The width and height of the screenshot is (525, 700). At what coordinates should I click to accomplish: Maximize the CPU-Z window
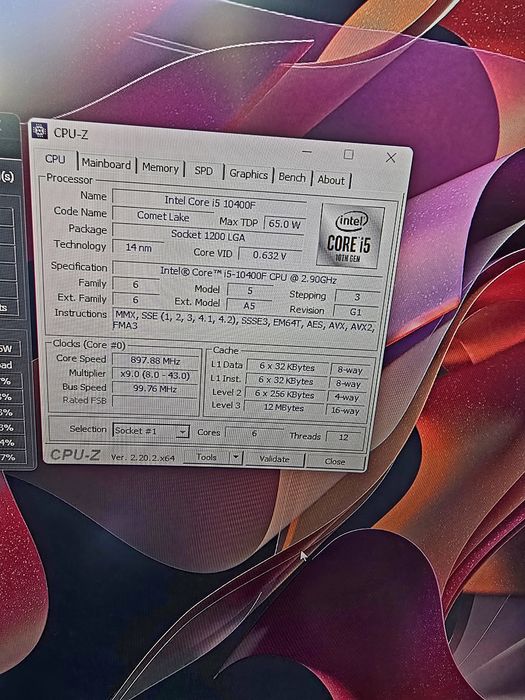[x=349, y=154]
